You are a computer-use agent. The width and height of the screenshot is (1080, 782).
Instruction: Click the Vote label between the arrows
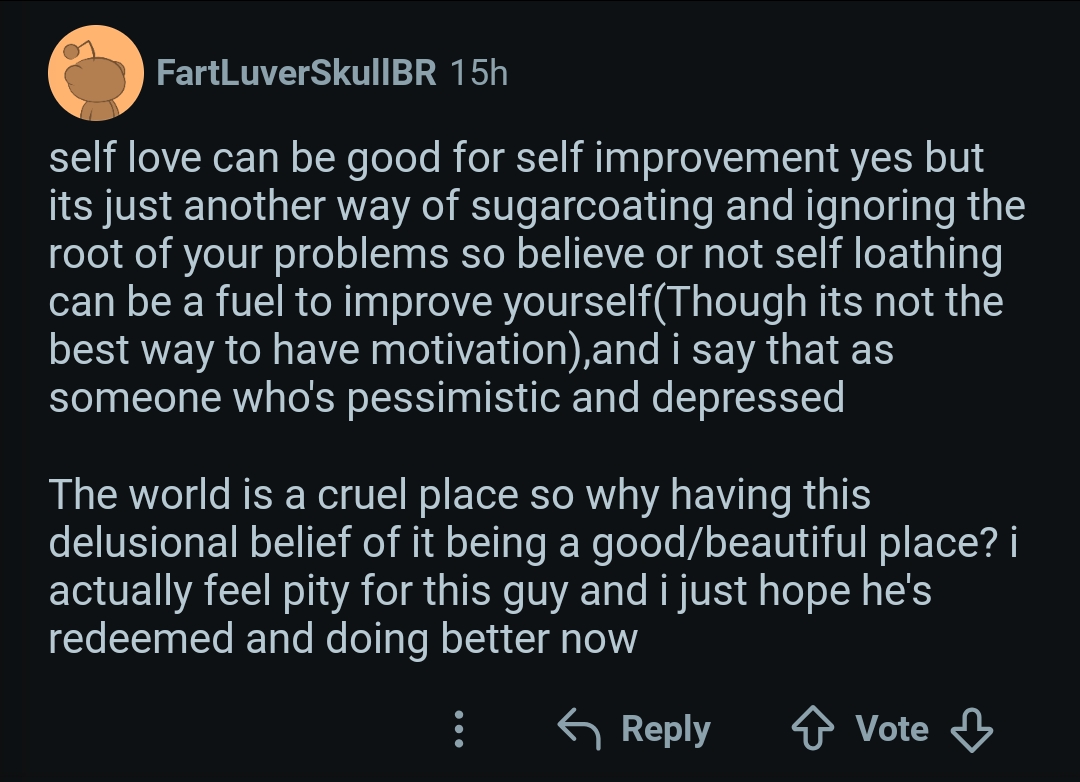tap(892, 729)
